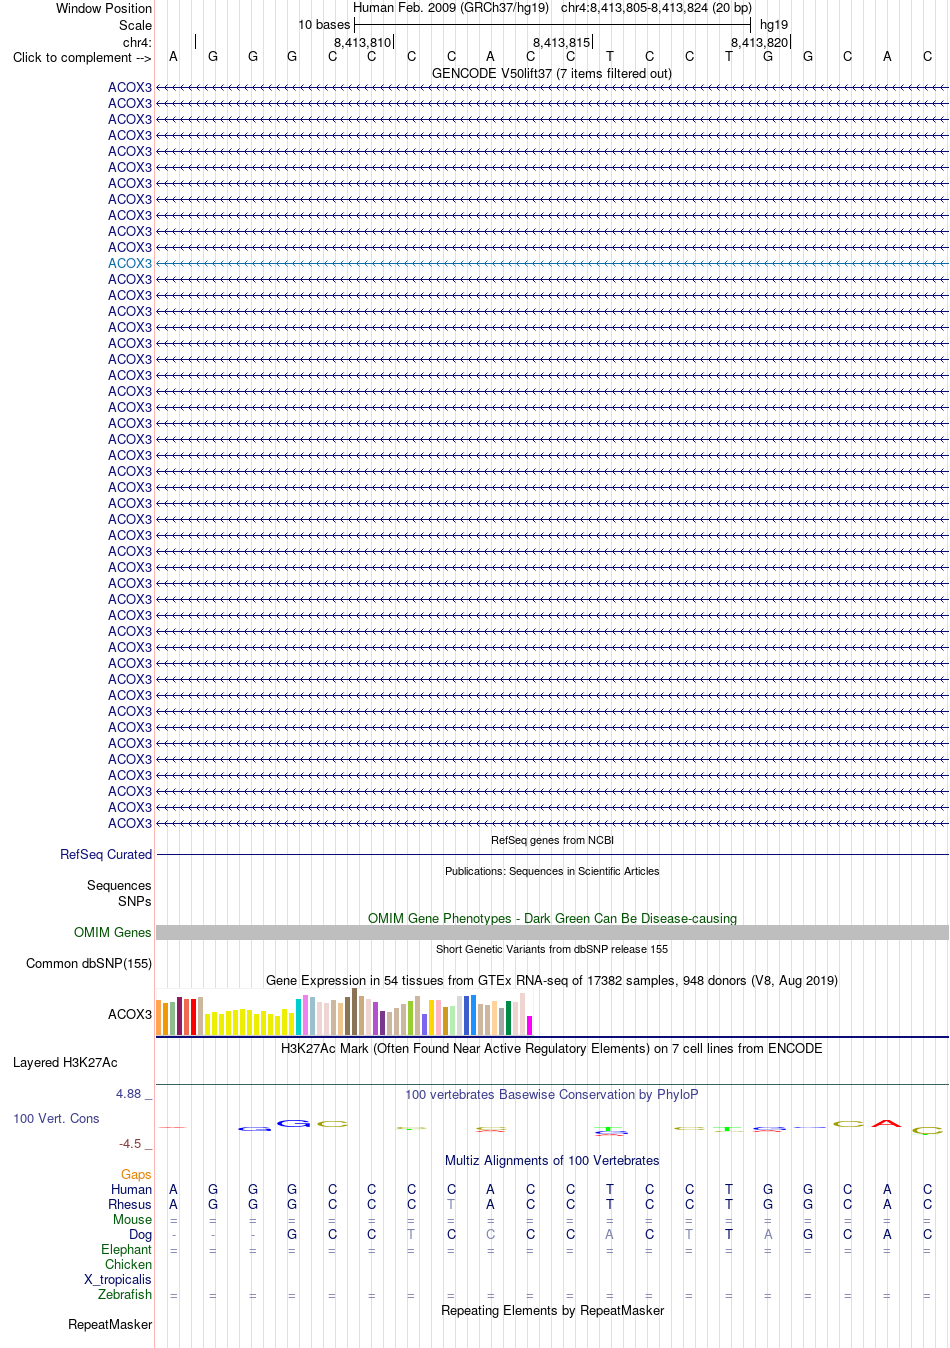Click the ACOX3 label beside the GTEx bar chart

tap(130, 1014)
